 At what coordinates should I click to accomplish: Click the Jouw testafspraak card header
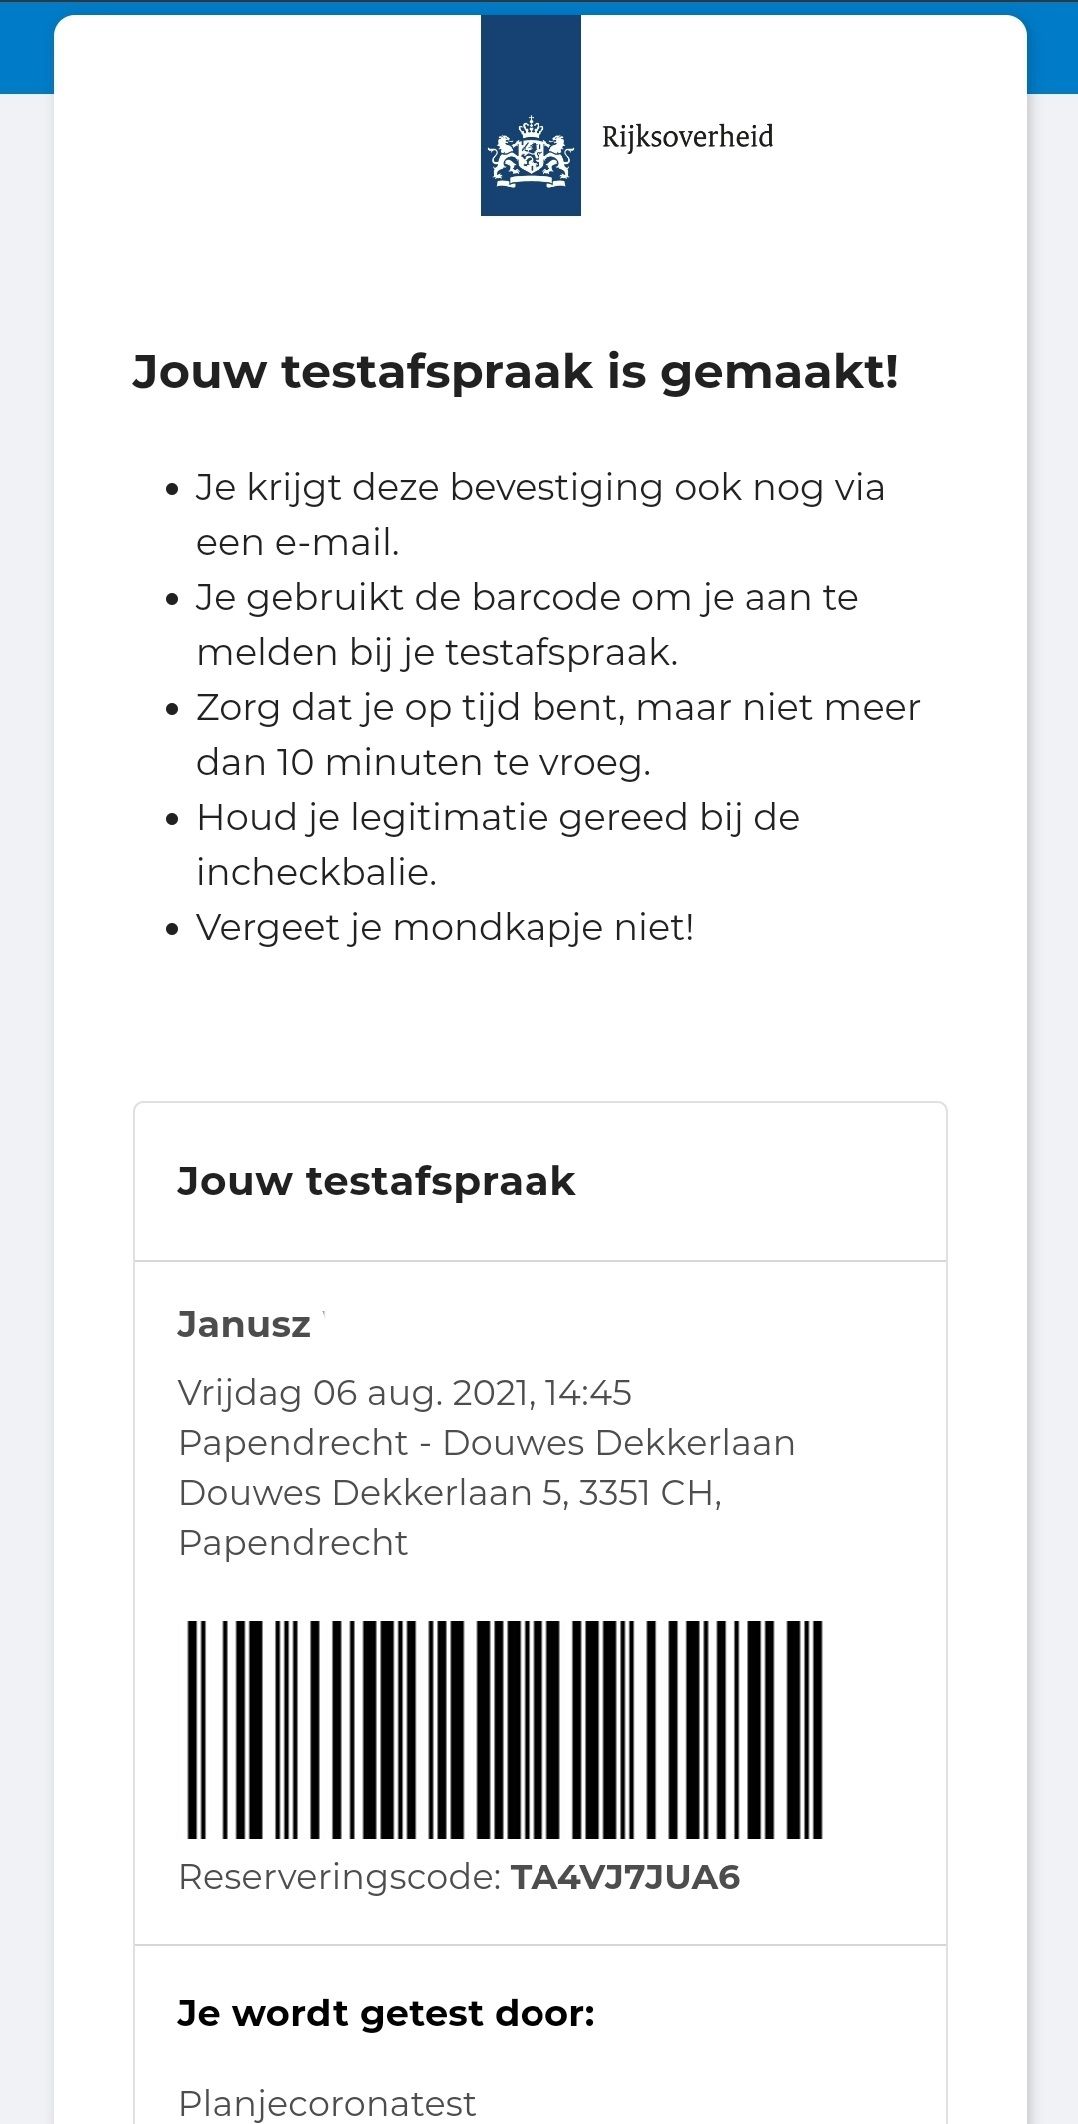[x=540, y=1182]
